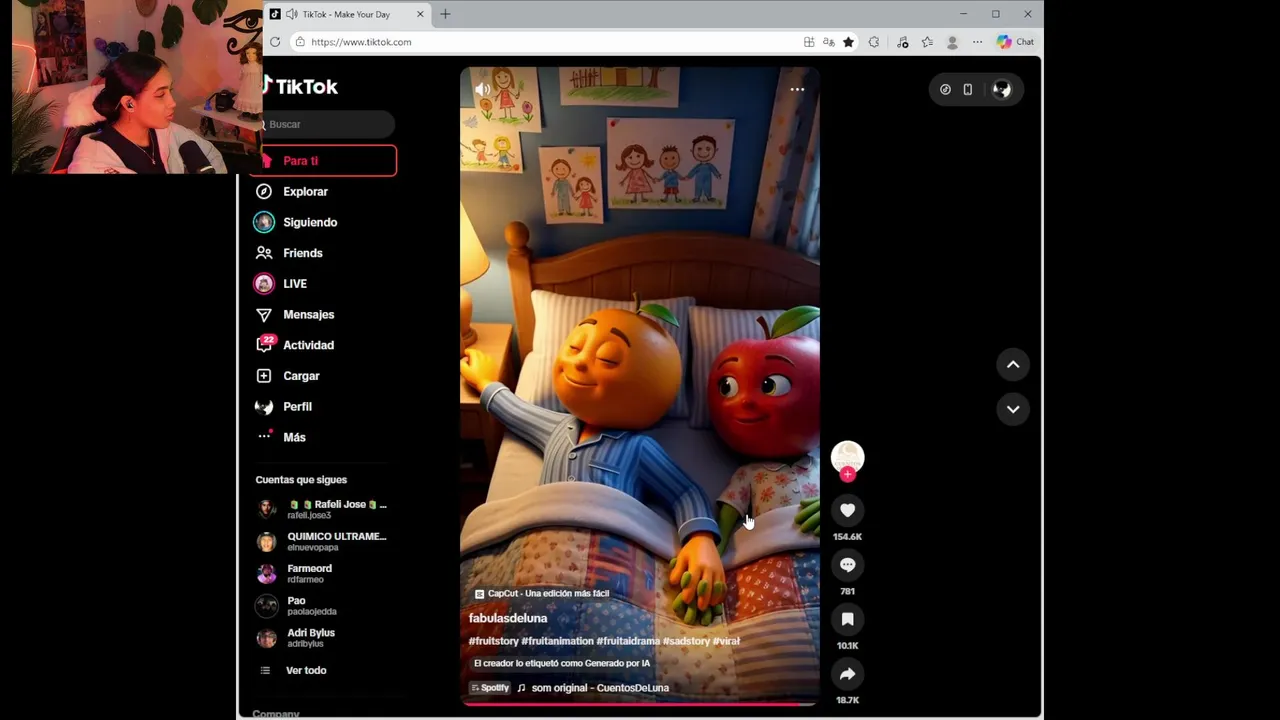
Task: Click the split screen icon in address bar
Action: click(809, 42)
